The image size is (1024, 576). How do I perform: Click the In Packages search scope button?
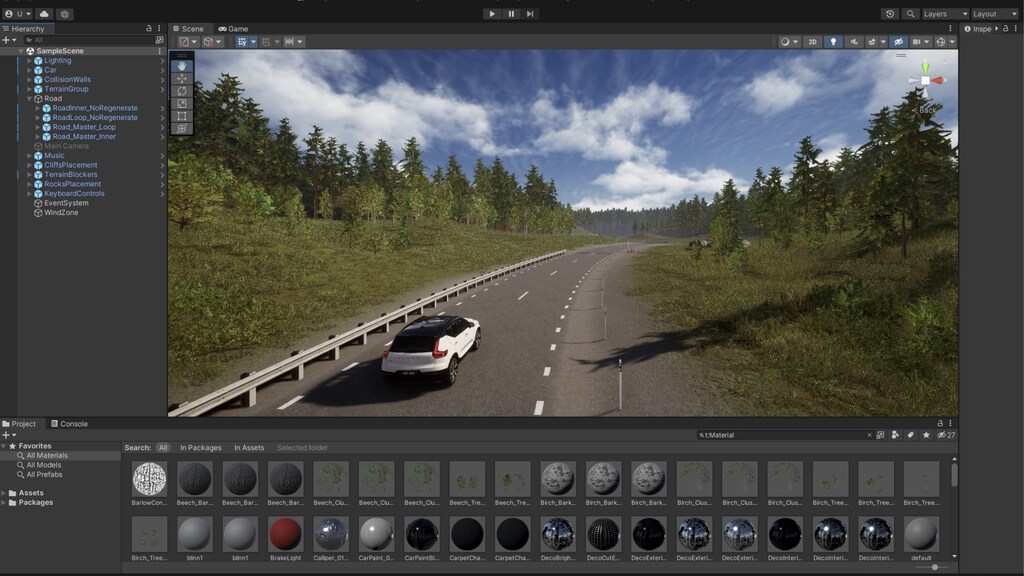[x=199, y=447]
